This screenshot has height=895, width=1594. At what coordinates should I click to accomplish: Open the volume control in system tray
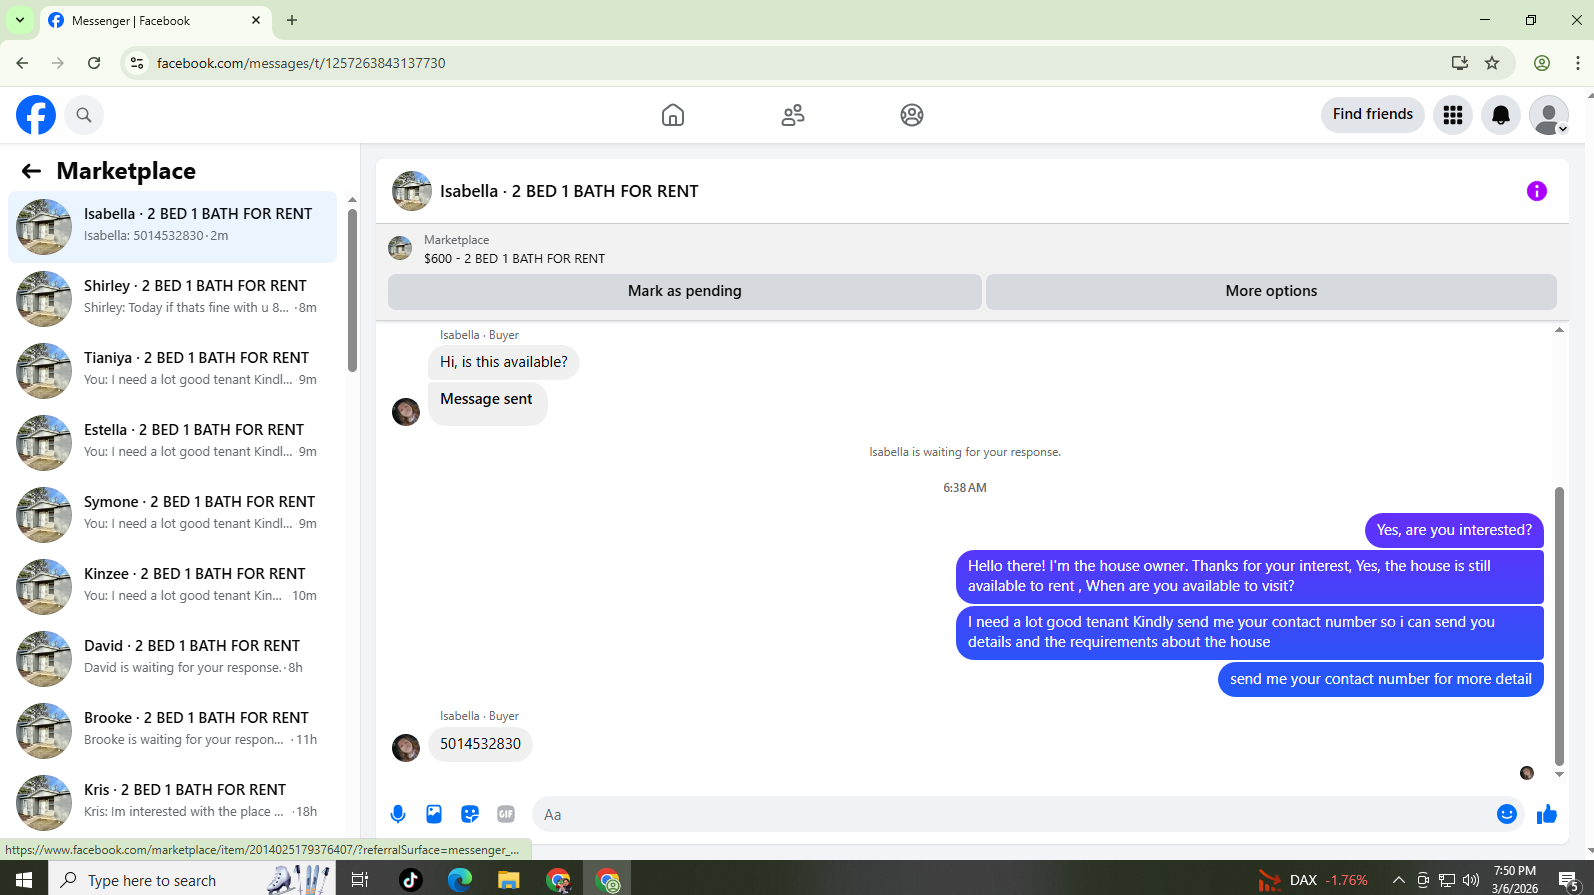pyautogui.click(x=1471, y=880)
